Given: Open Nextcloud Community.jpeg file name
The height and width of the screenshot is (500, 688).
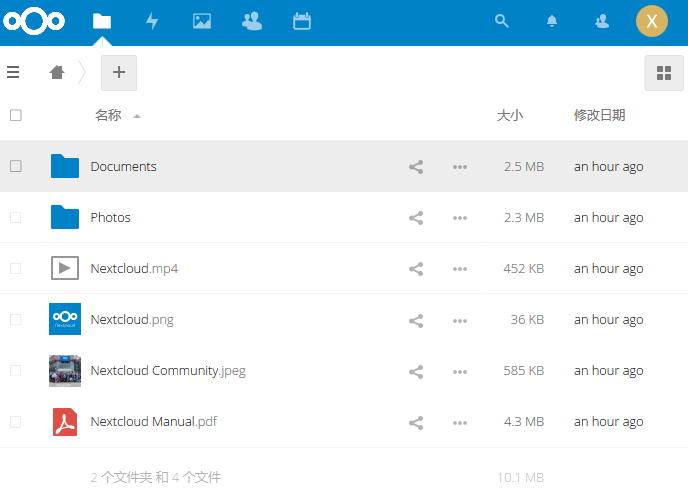Looking at the screenshot, I should point(168,371).
